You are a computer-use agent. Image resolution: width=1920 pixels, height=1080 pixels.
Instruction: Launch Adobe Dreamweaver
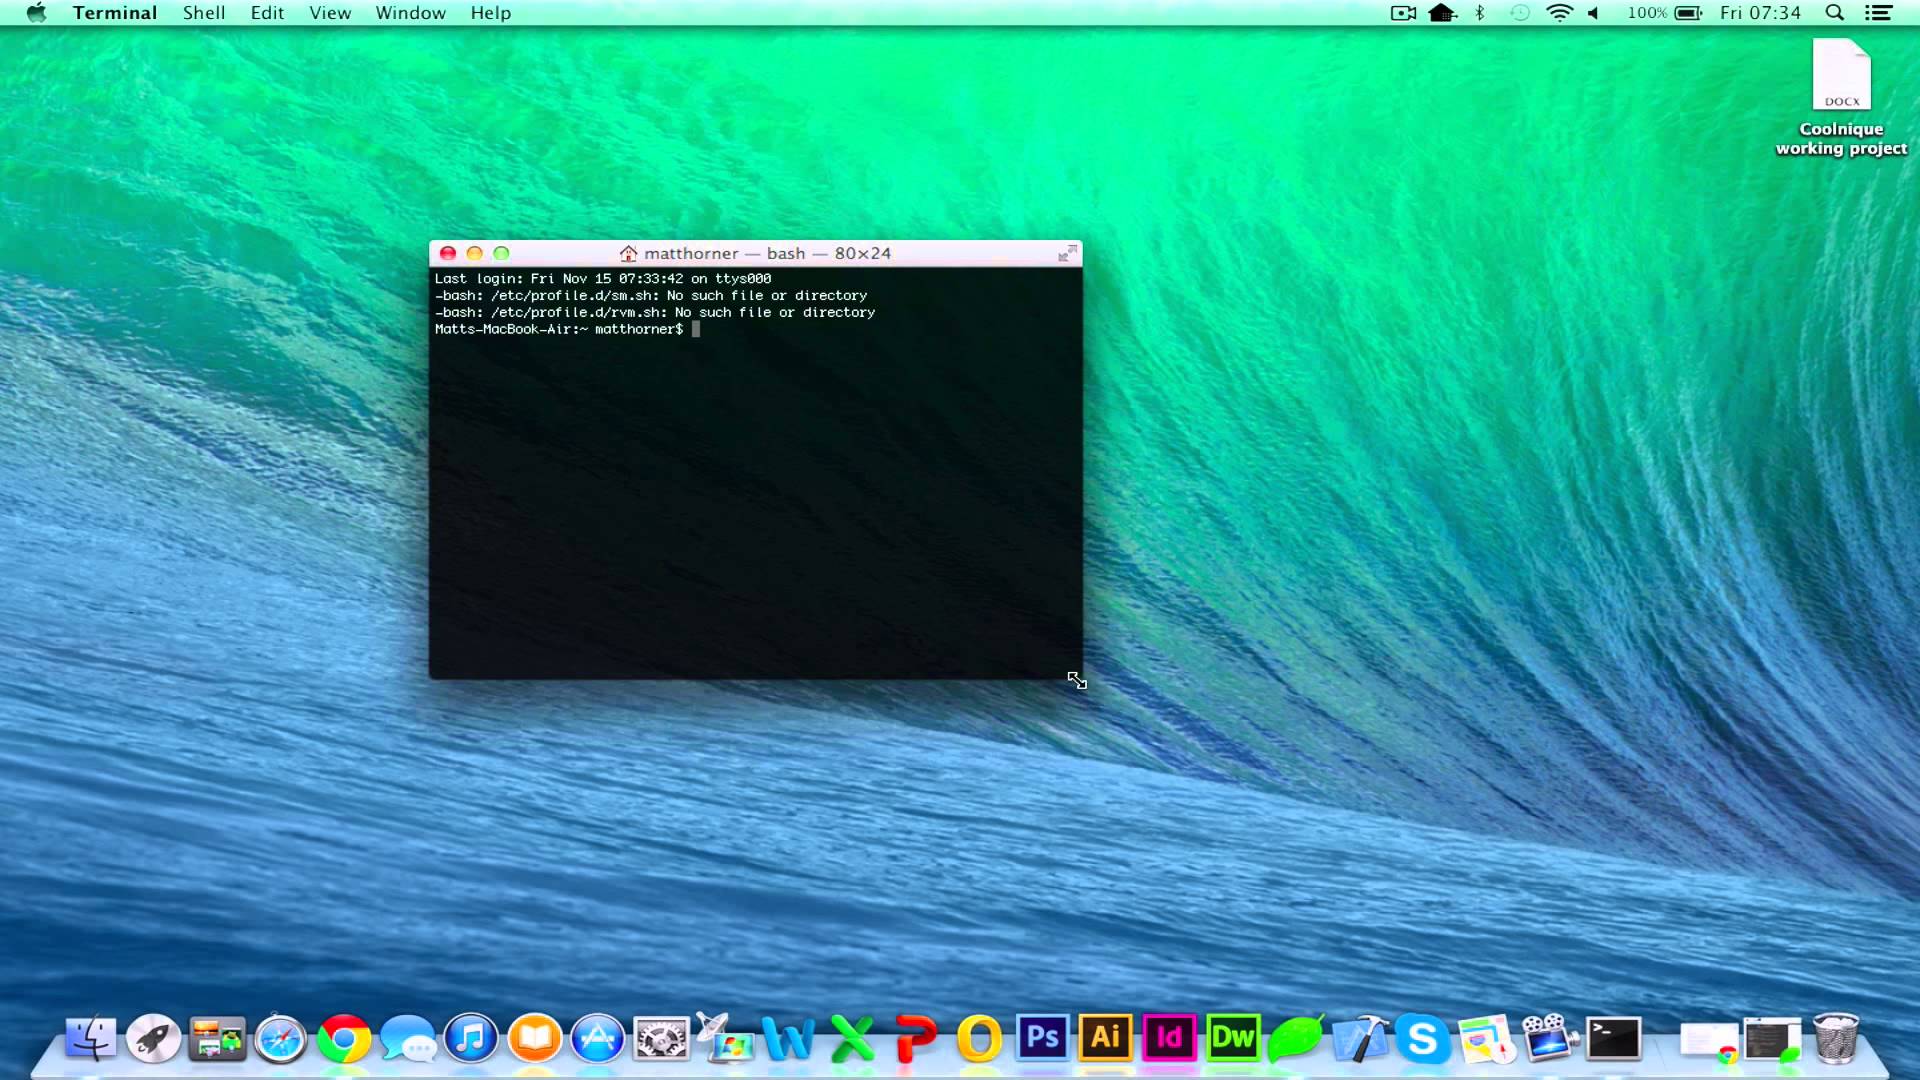(x=1233, y=1039)
